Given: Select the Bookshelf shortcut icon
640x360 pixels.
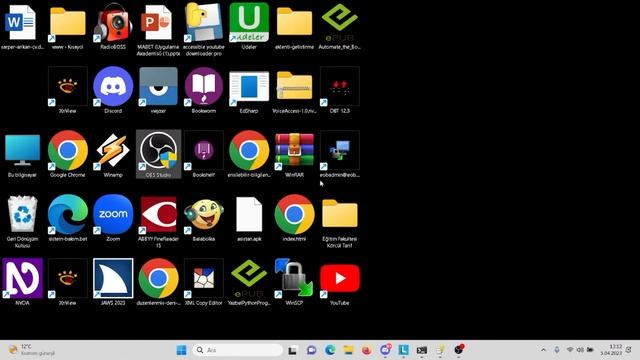Looking at the screenshot, I should [204, 150].
